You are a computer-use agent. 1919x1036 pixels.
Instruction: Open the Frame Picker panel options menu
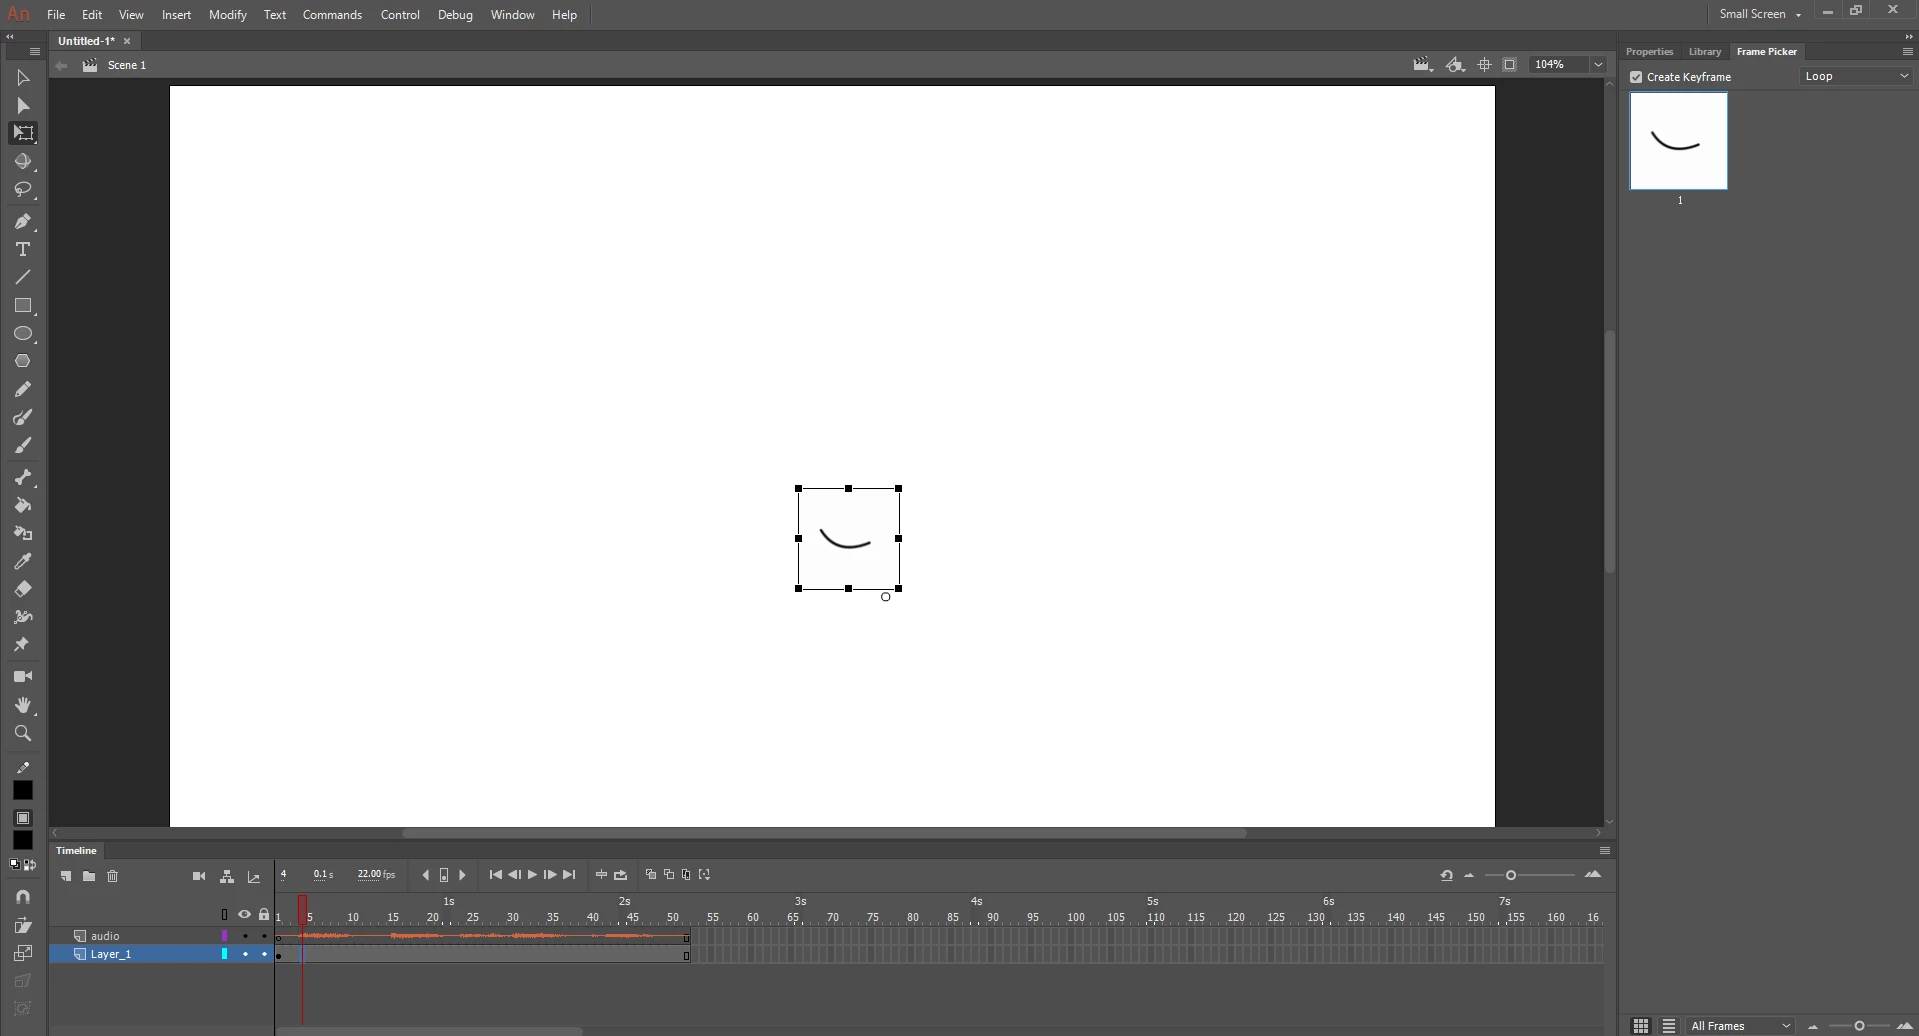pos(1907,51)
